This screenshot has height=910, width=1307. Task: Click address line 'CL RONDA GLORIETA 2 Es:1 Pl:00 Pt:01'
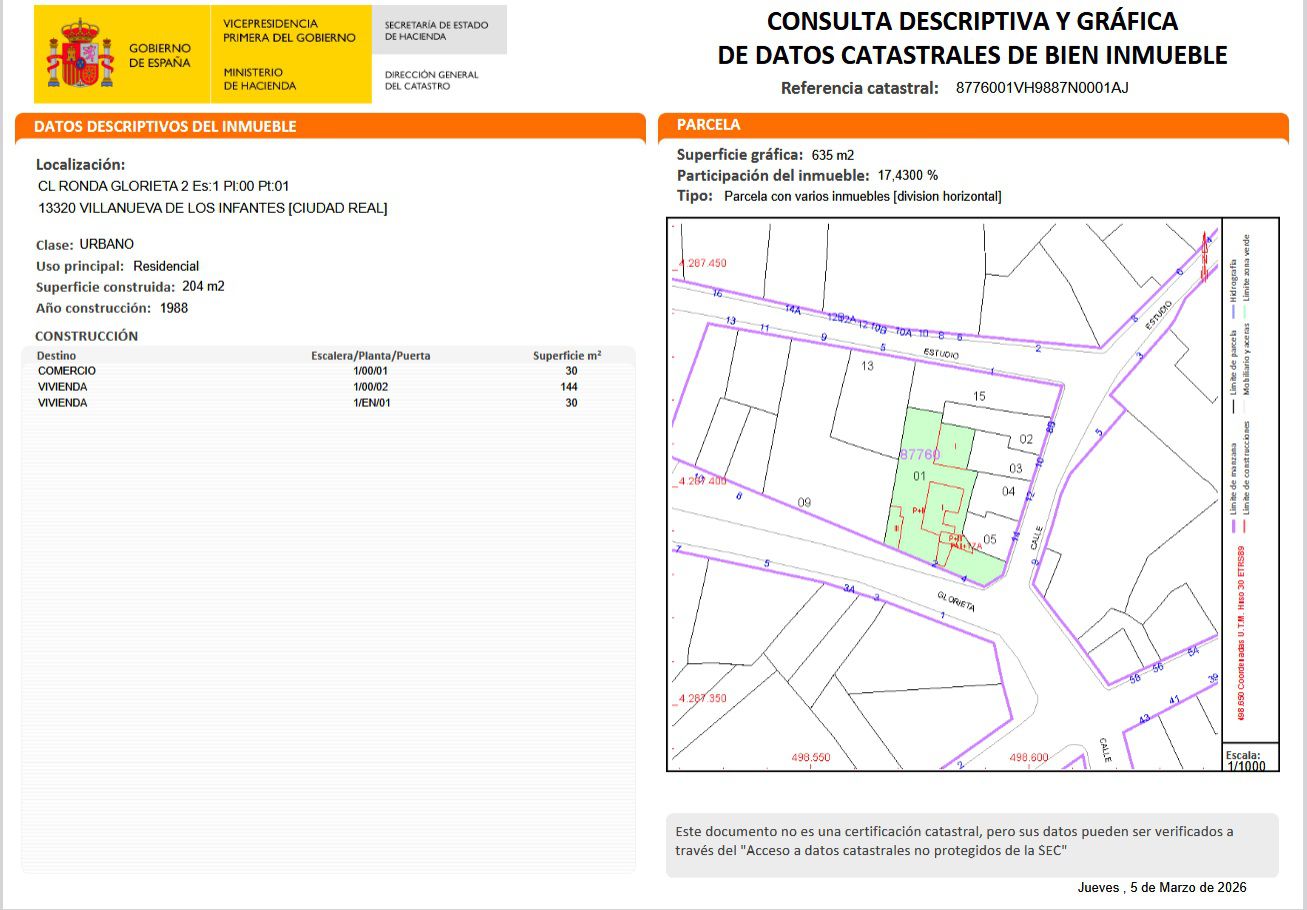163,186
